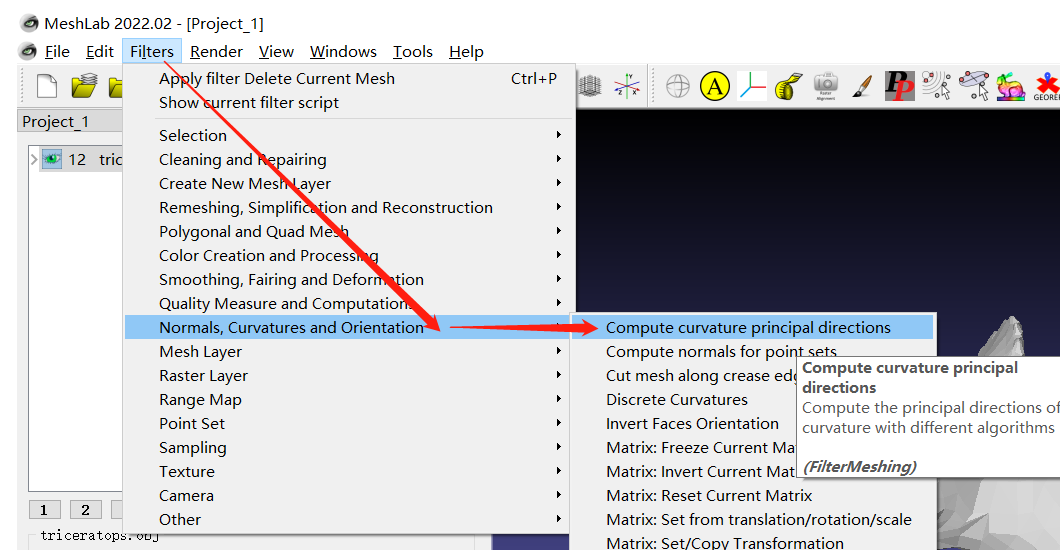The image size is (1060, 550).
Task: Open the PP pick points tool
Action: click(899, 86)
